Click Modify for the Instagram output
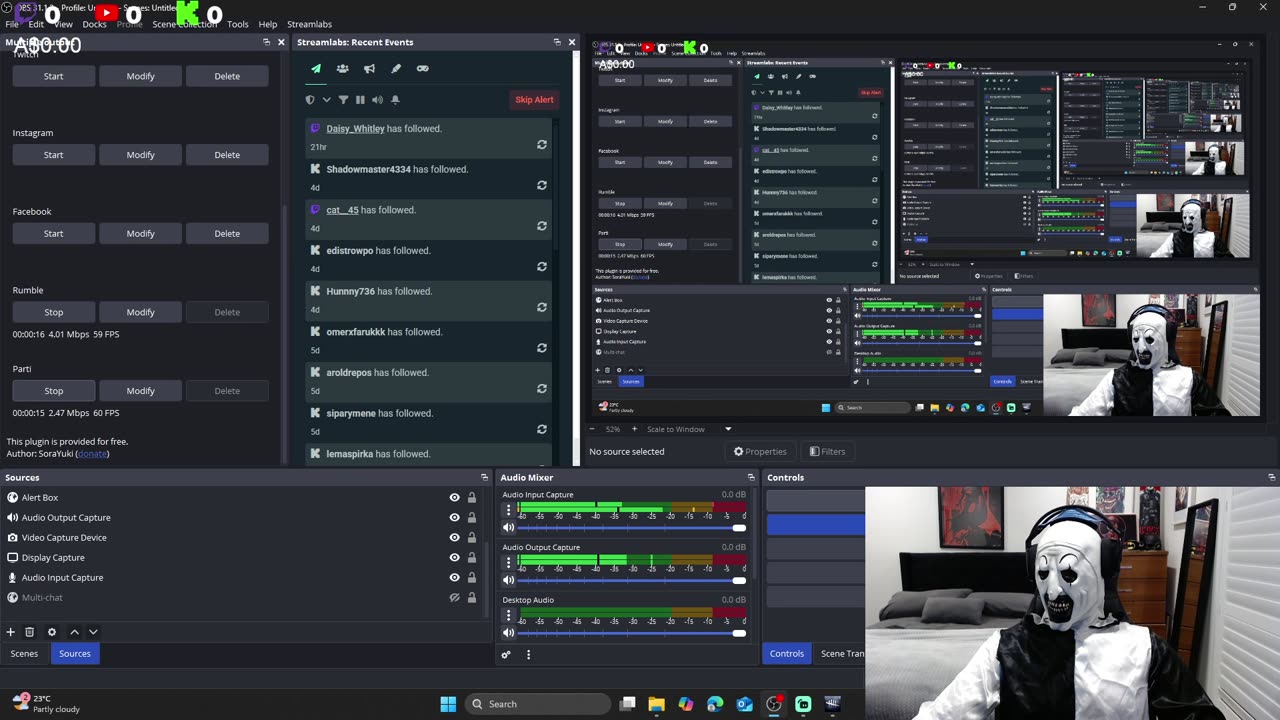Viewport: 1280px width, 720px height. (x=140, y=155)
